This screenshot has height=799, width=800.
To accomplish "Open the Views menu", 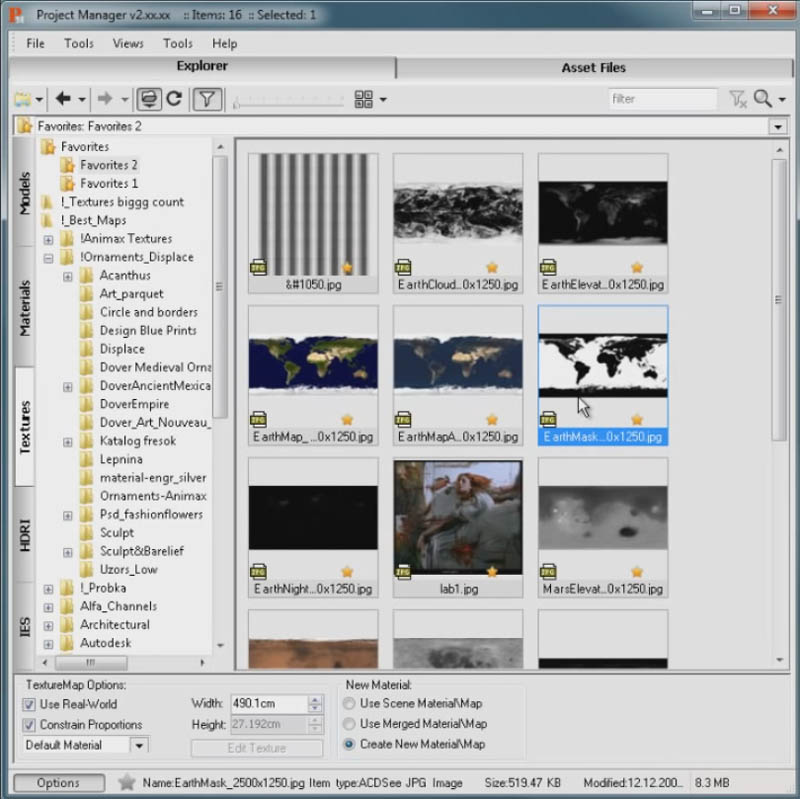I will coord(127,43).
